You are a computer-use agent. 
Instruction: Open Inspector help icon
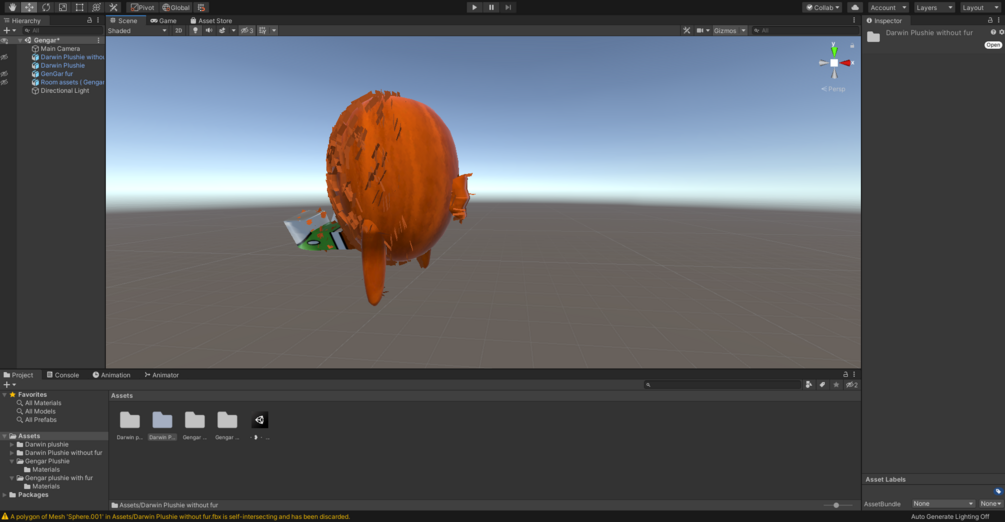(993, 32)
